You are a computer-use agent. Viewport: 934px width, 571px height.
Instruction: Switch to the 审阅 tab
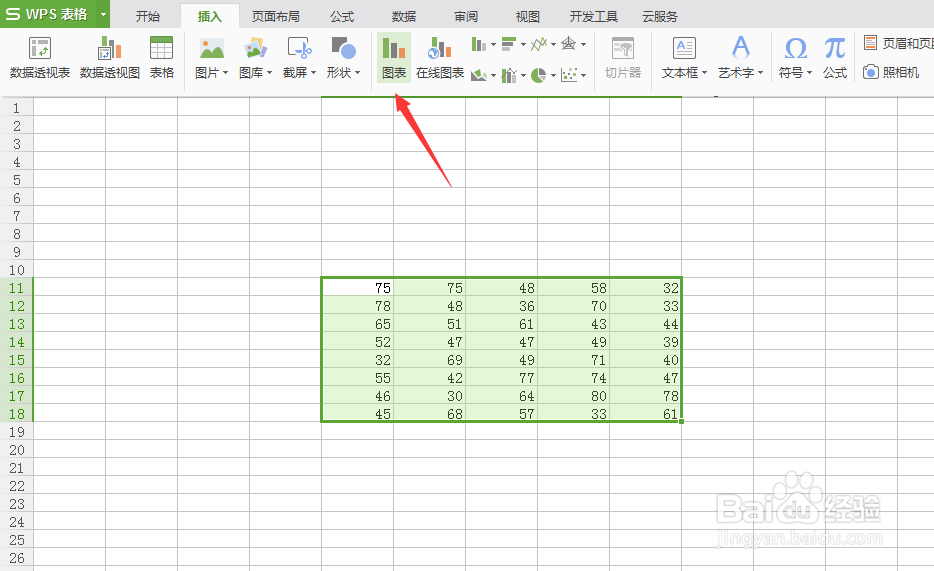coord(466,17)
